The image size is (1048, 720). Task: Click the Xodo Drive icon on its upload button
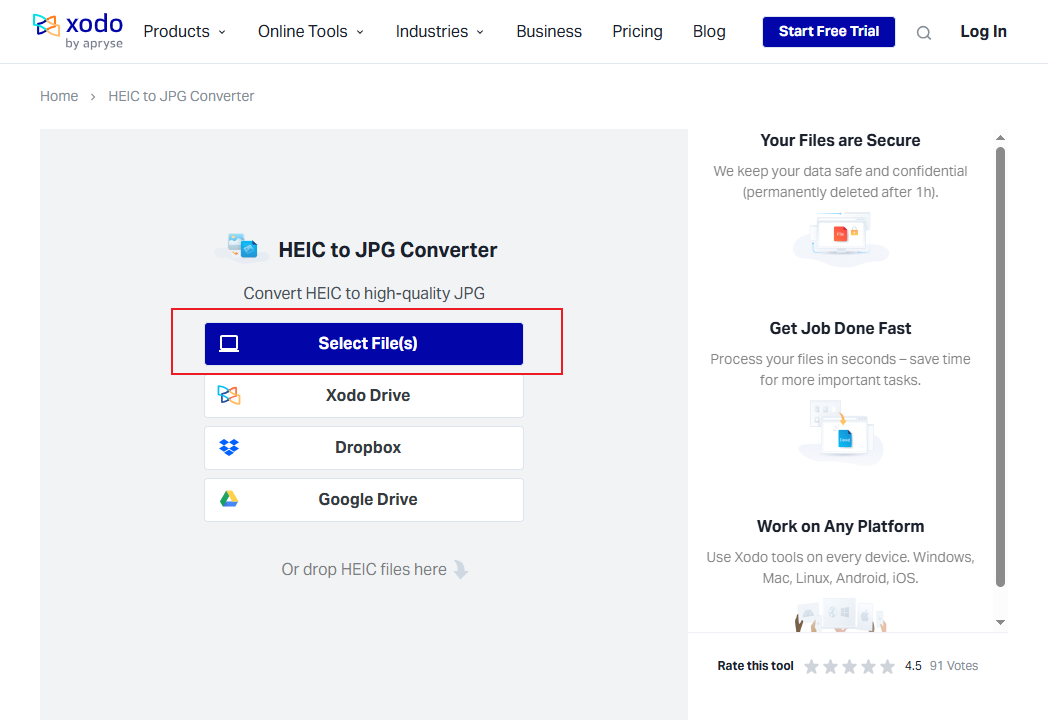click(x=229, y=395)
